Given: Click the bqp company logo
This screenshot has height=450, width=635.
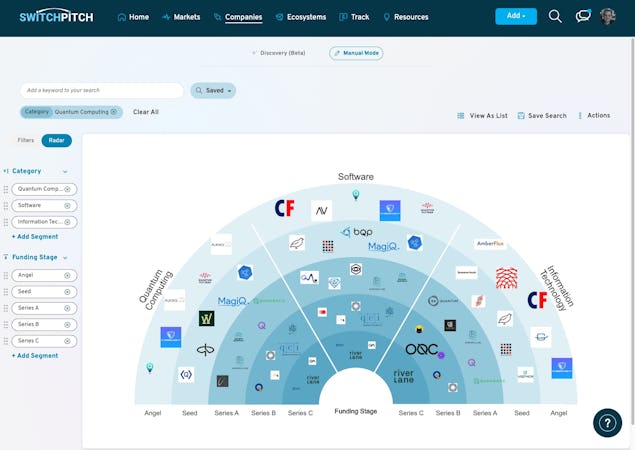Looking at the screenshot, I should (356, 232).
